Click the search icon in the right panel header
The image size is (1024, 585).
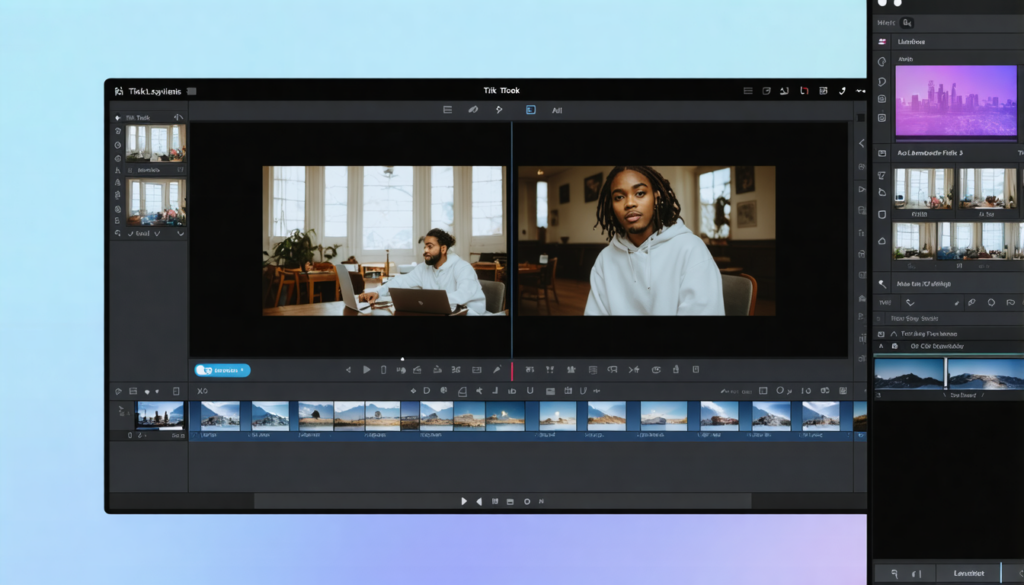coord(907,22)
